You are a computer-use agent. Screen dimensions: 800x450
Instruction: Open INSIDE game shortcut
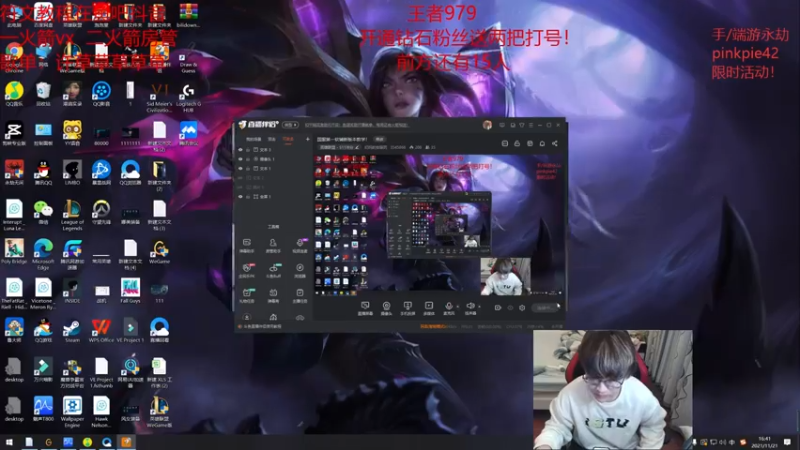(x=72, y=291)
